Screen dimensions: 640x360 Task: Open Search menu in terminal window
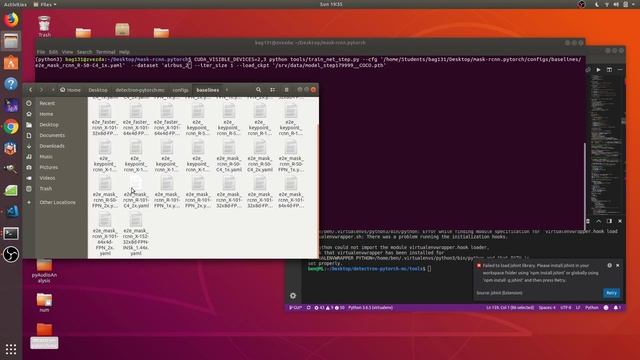84,52
